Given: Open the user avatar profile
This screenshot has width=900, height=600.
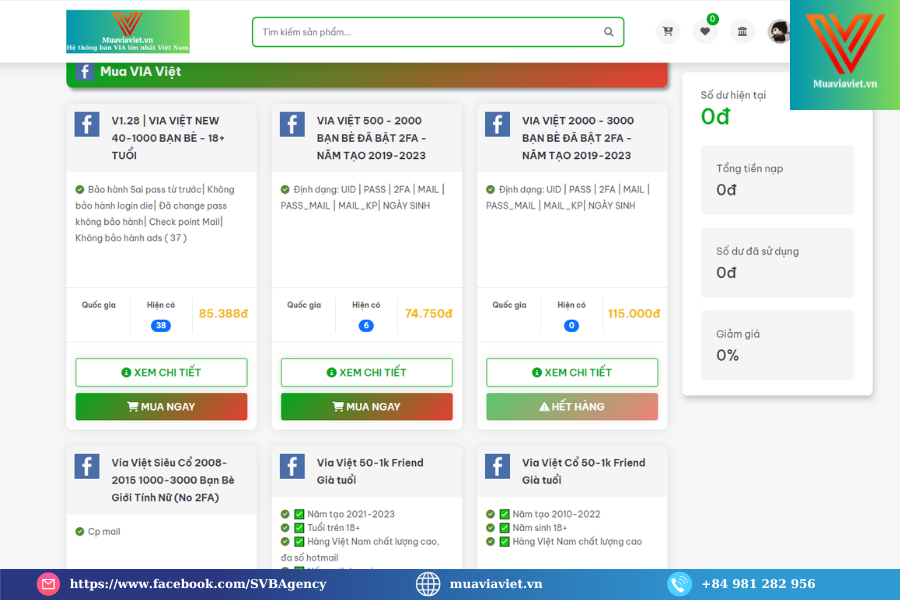Looking at the screenshot, I should pos(779,32).
